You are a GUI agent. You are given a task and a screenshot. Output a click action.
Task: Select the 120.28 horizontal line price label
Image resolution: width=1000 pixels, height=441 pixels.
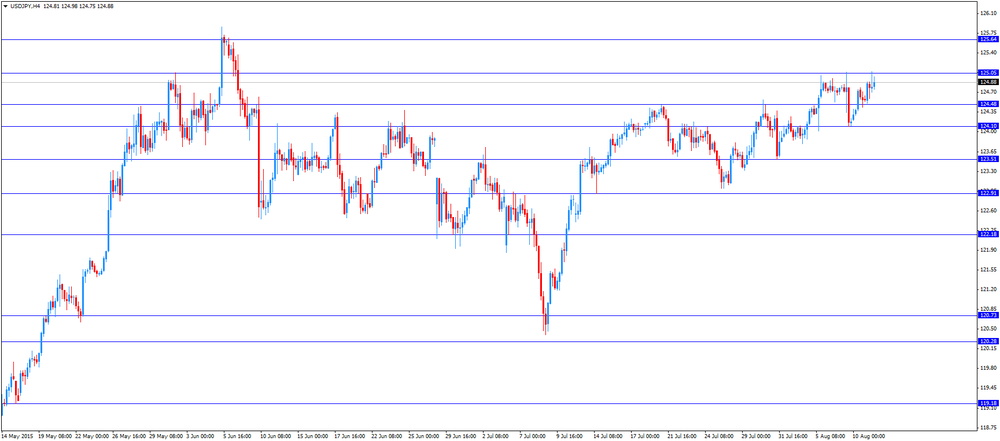[988, 341]
